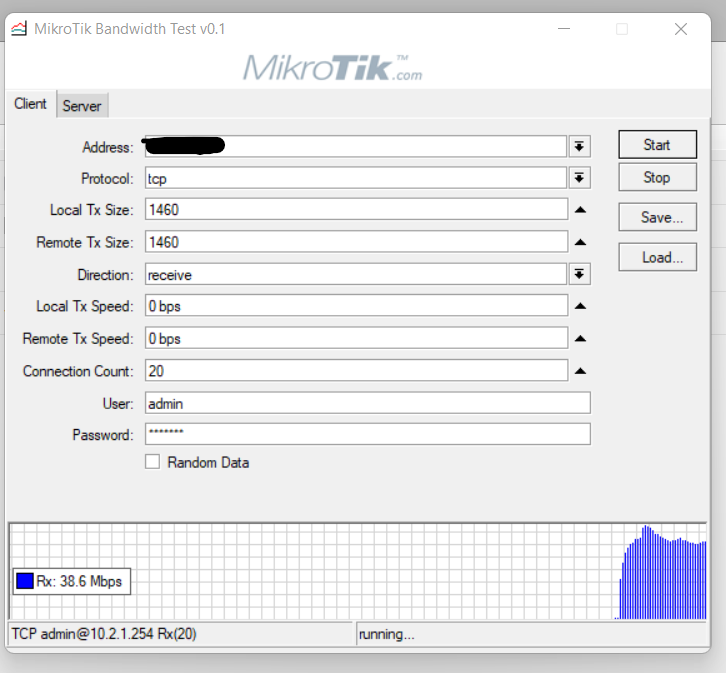
Task: Open the Address dropdown arrow
Action: 579,147
